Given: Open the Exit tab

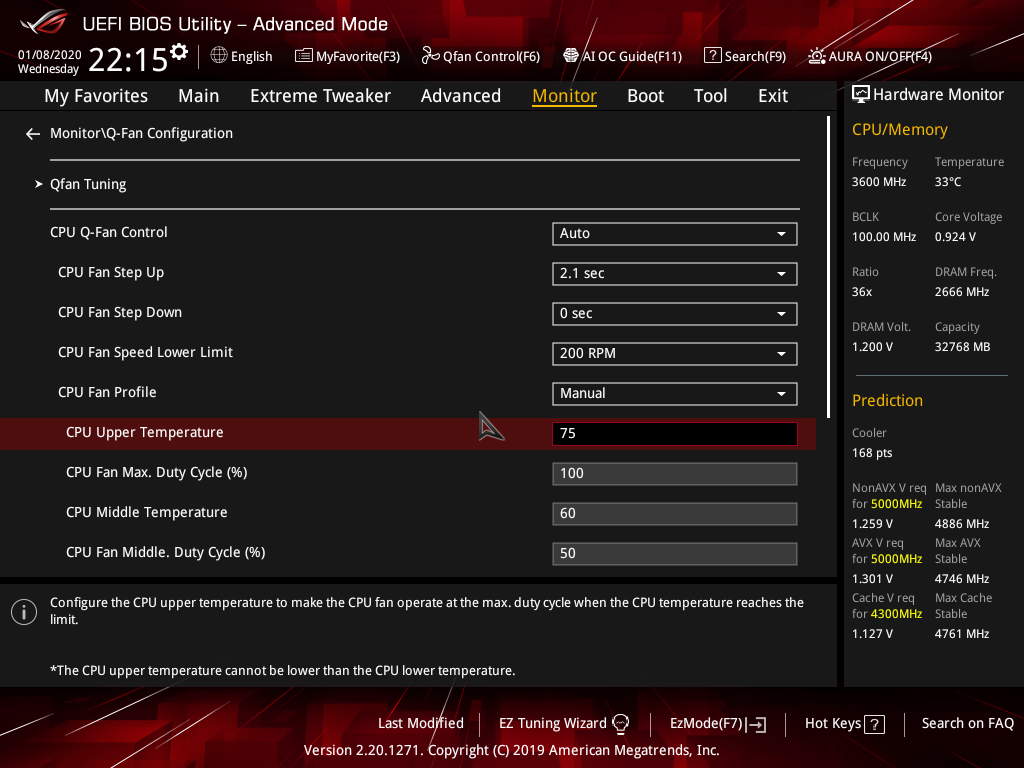Looking at the screenshot, I should click(x=773, y=96).
